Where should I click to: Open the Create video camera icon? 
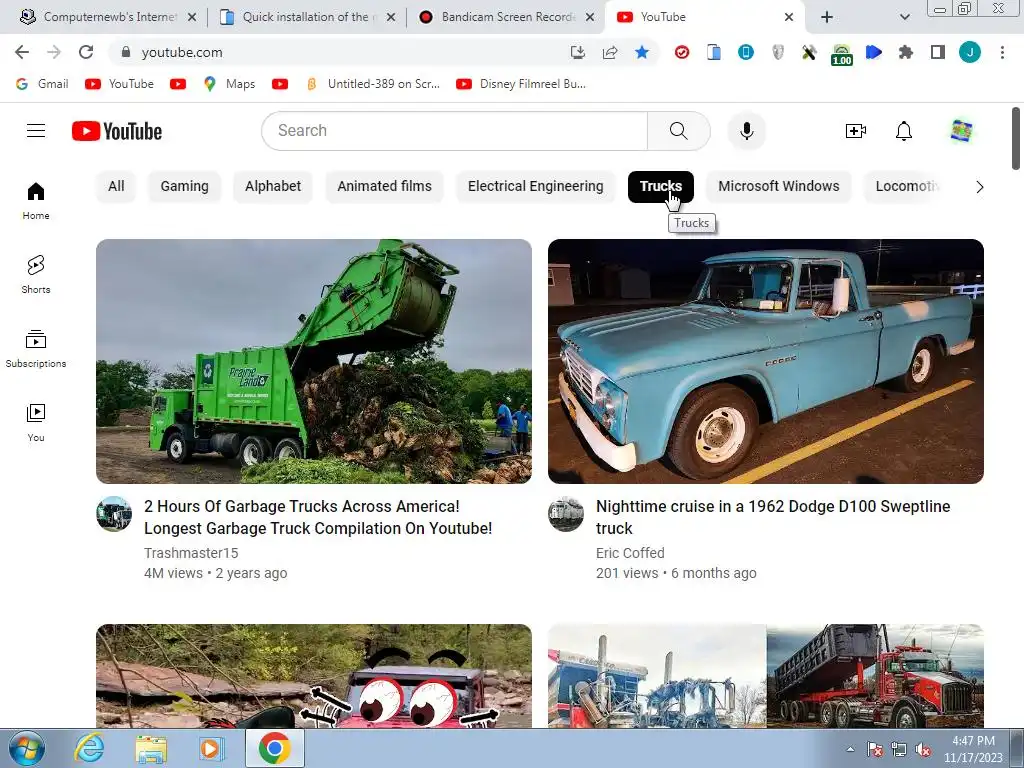tap(856, 131)
